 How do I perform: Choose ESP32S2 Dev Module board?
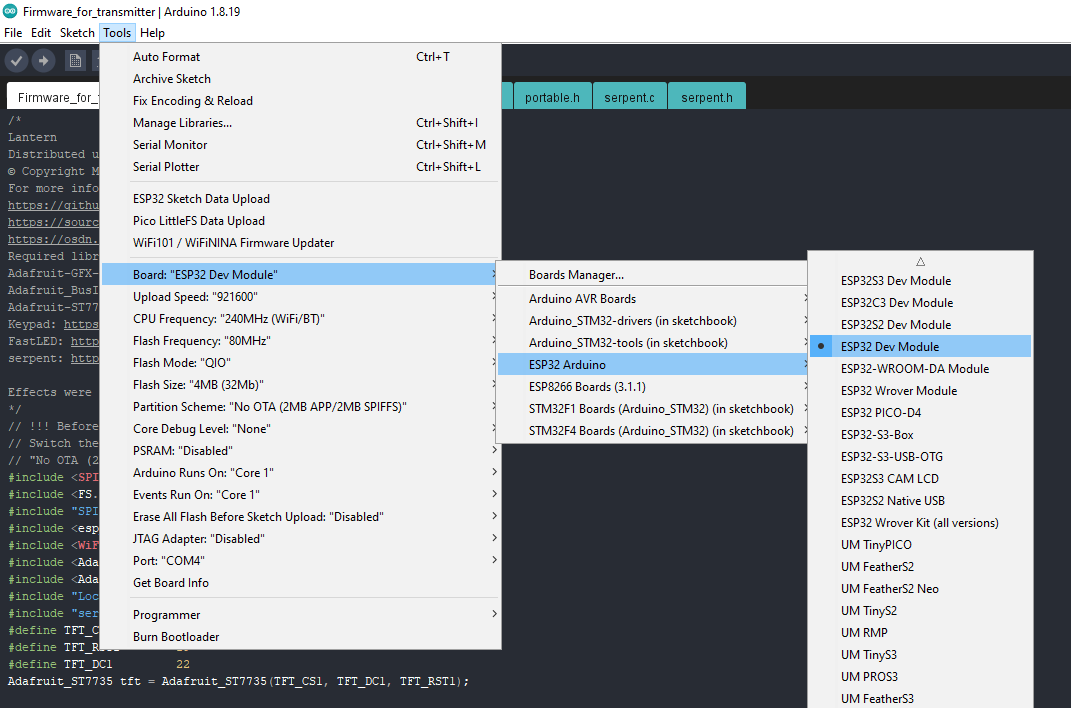[x=920, y=324]
